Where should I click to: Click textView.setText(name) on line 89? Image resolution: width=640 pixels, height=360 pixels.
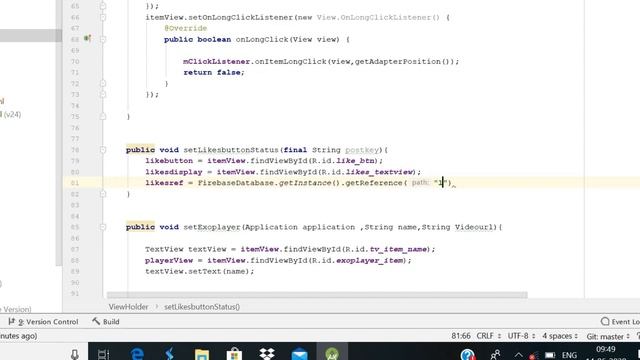(x=199, y=271)
